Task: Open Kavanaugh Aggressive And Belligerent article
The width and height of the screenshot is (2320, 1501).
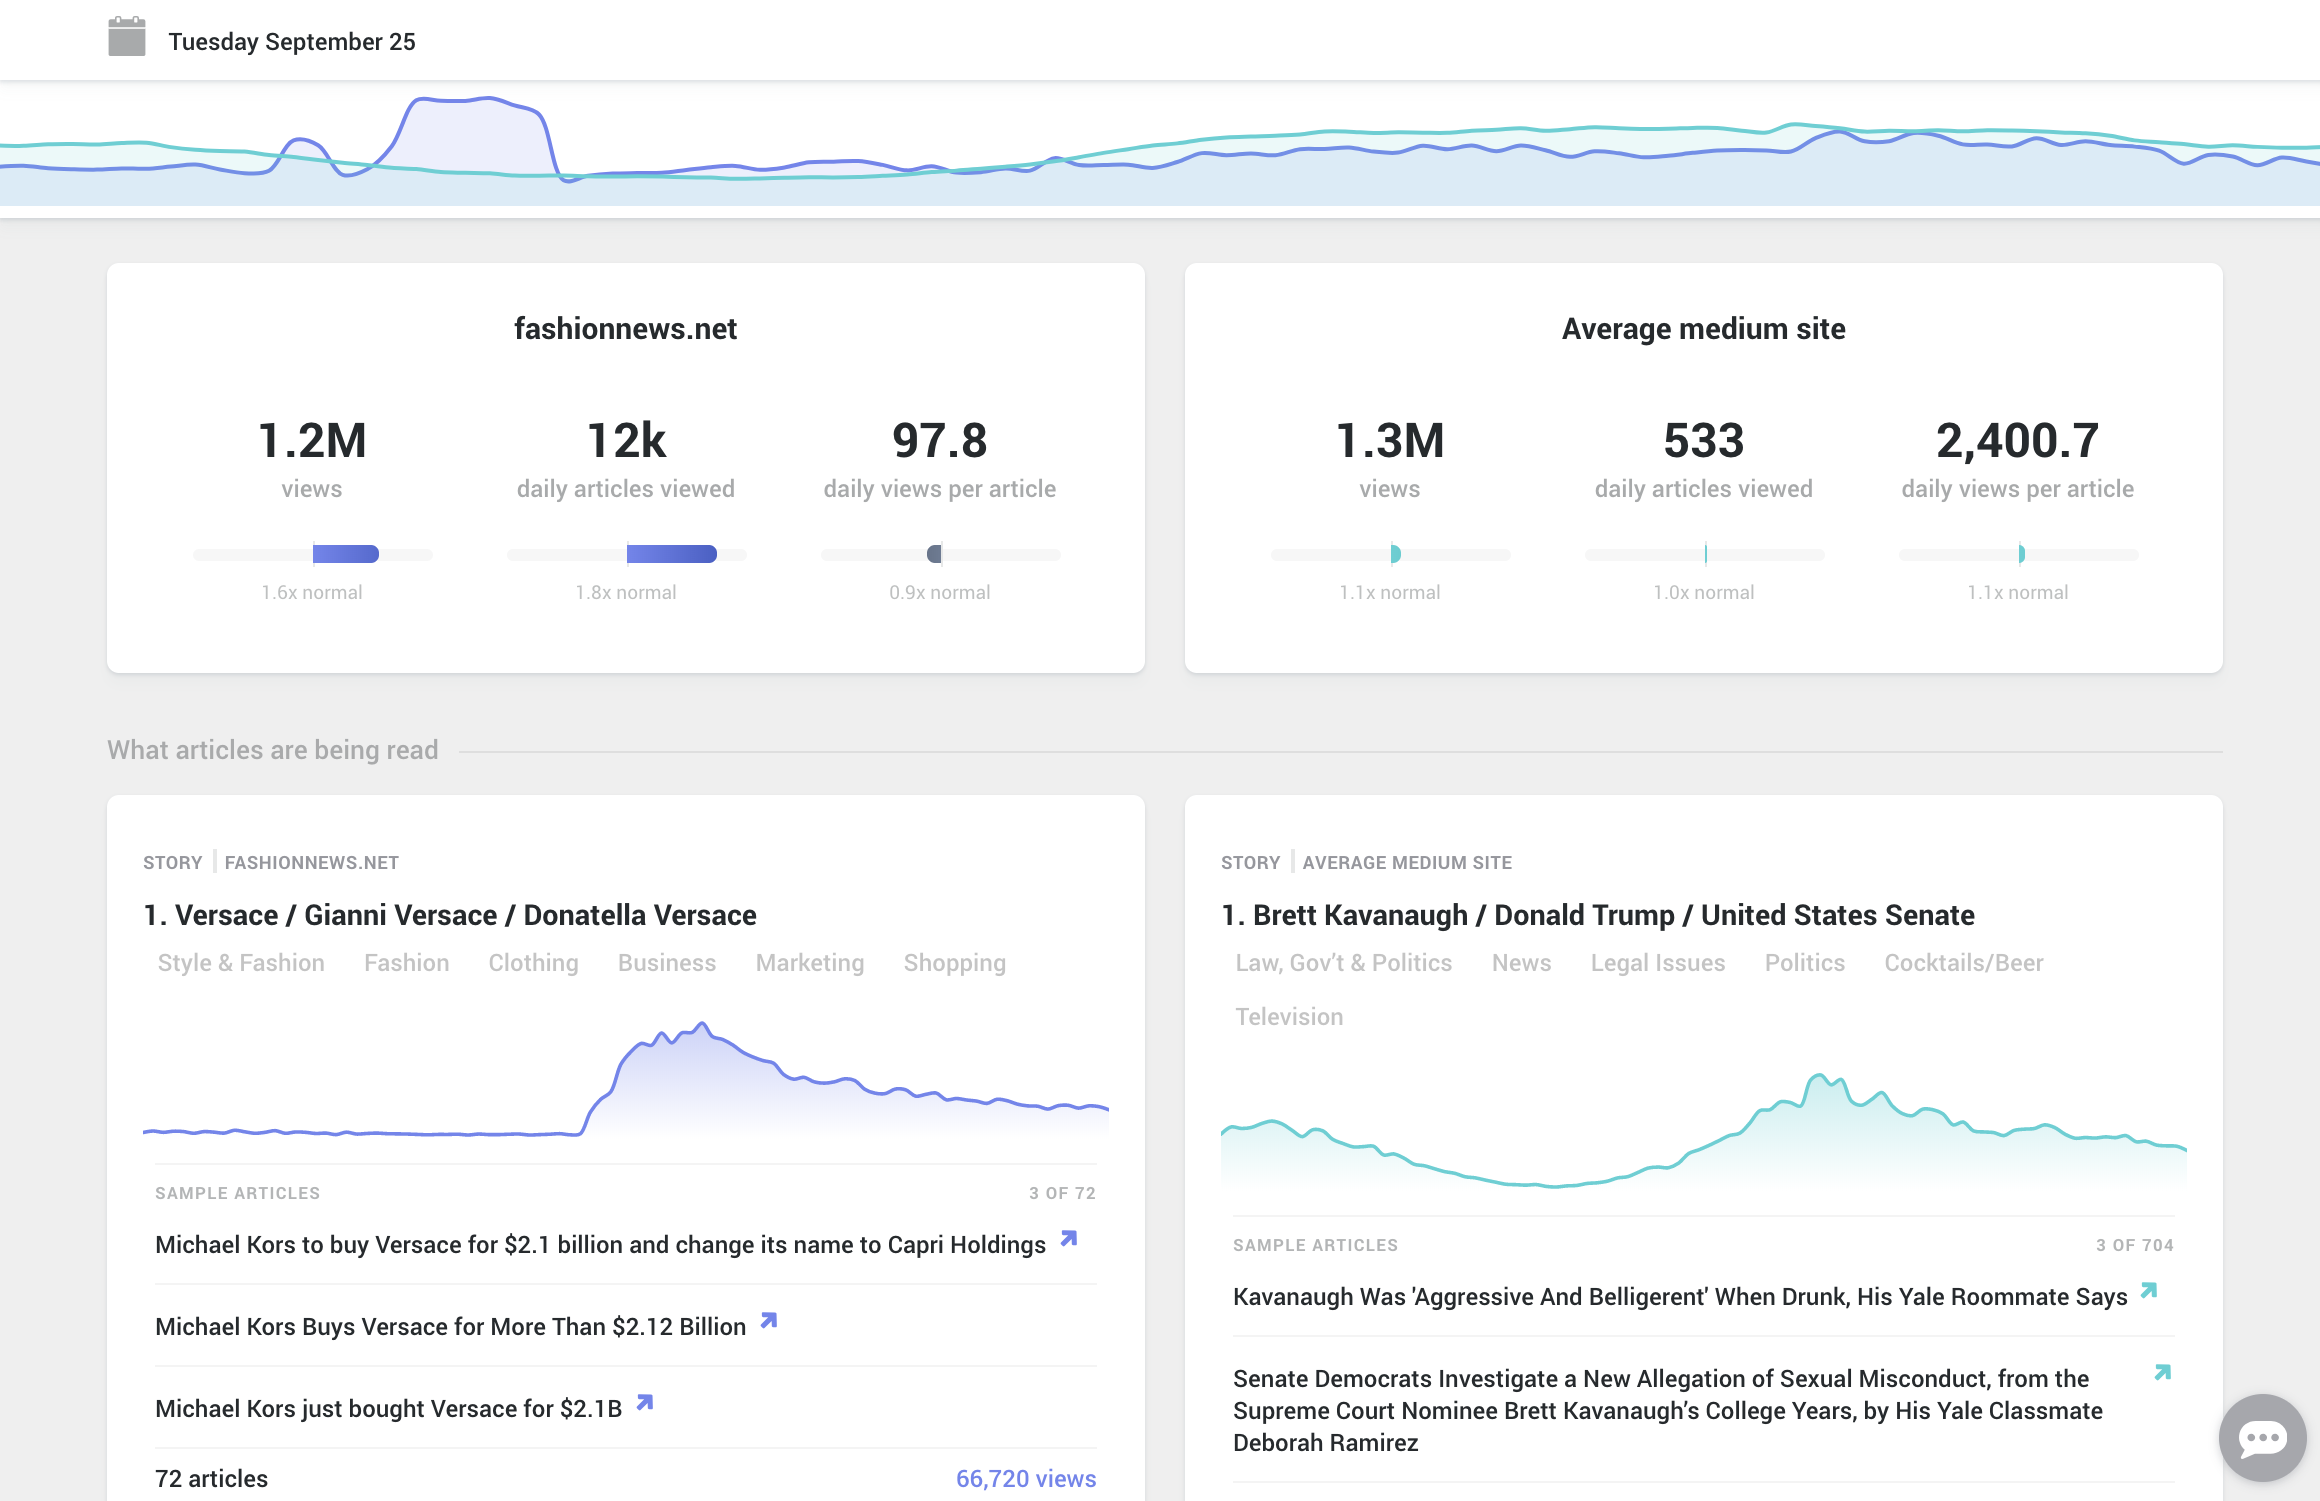Action: coord(1680,1296)
